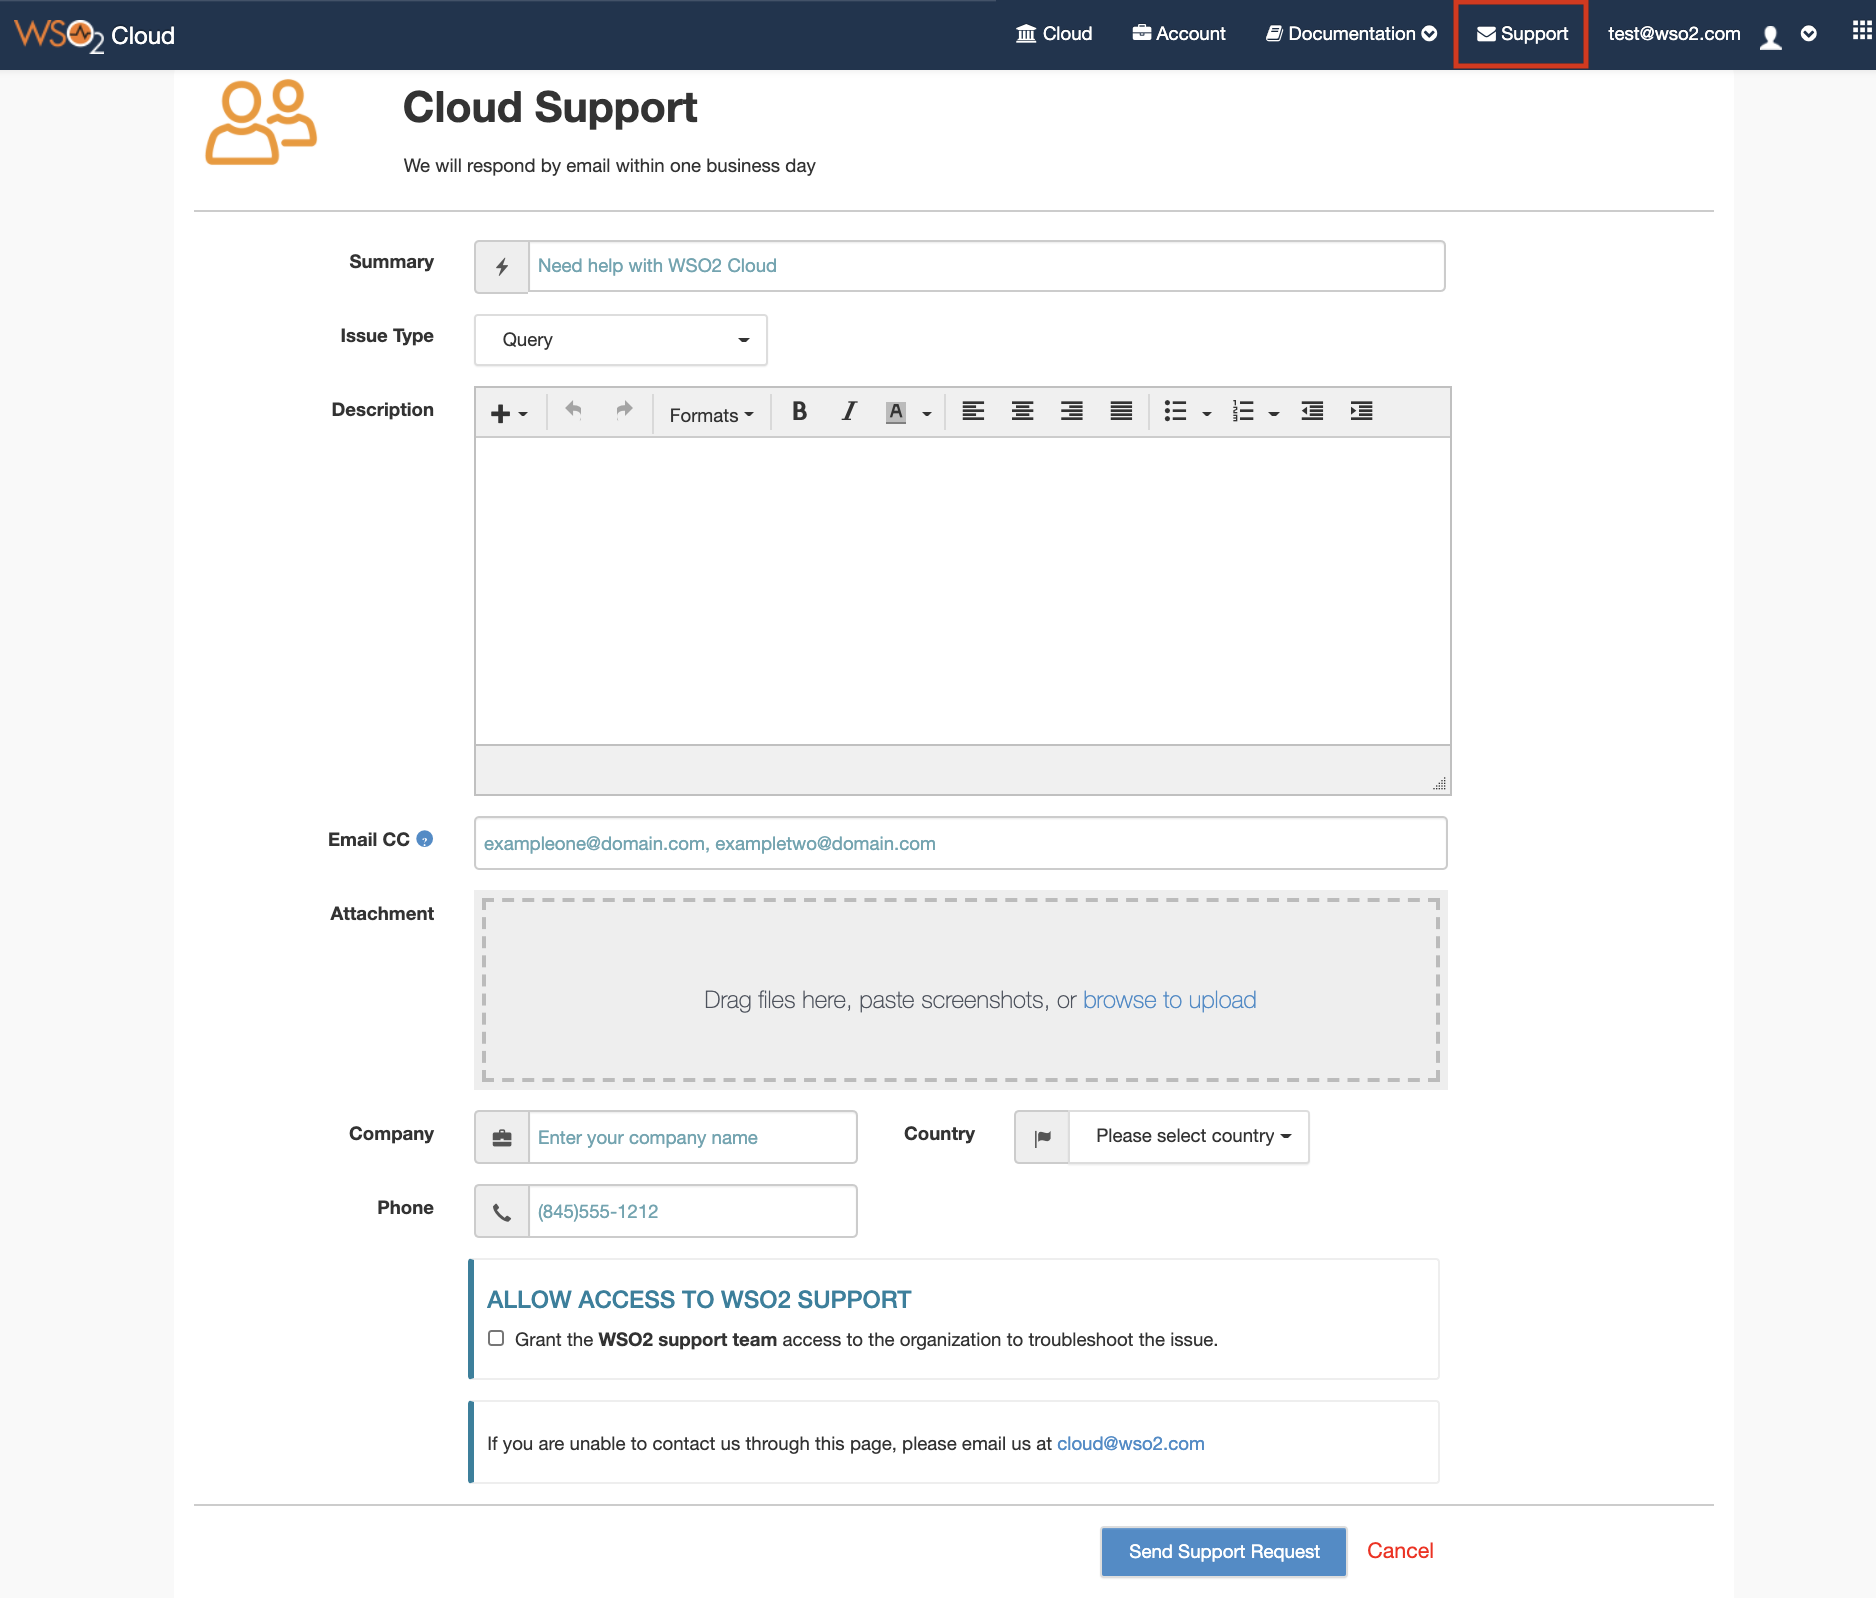Click the undo arrow in description toolbar
Screen dimensions: 1876x1598
click(573, 410)
